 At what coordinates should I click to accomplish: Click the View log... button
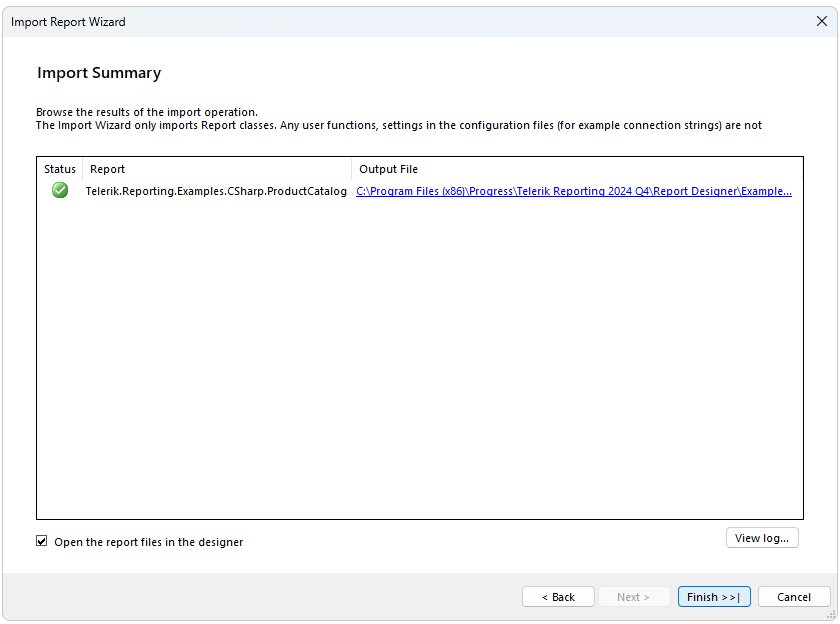point(761,538)
